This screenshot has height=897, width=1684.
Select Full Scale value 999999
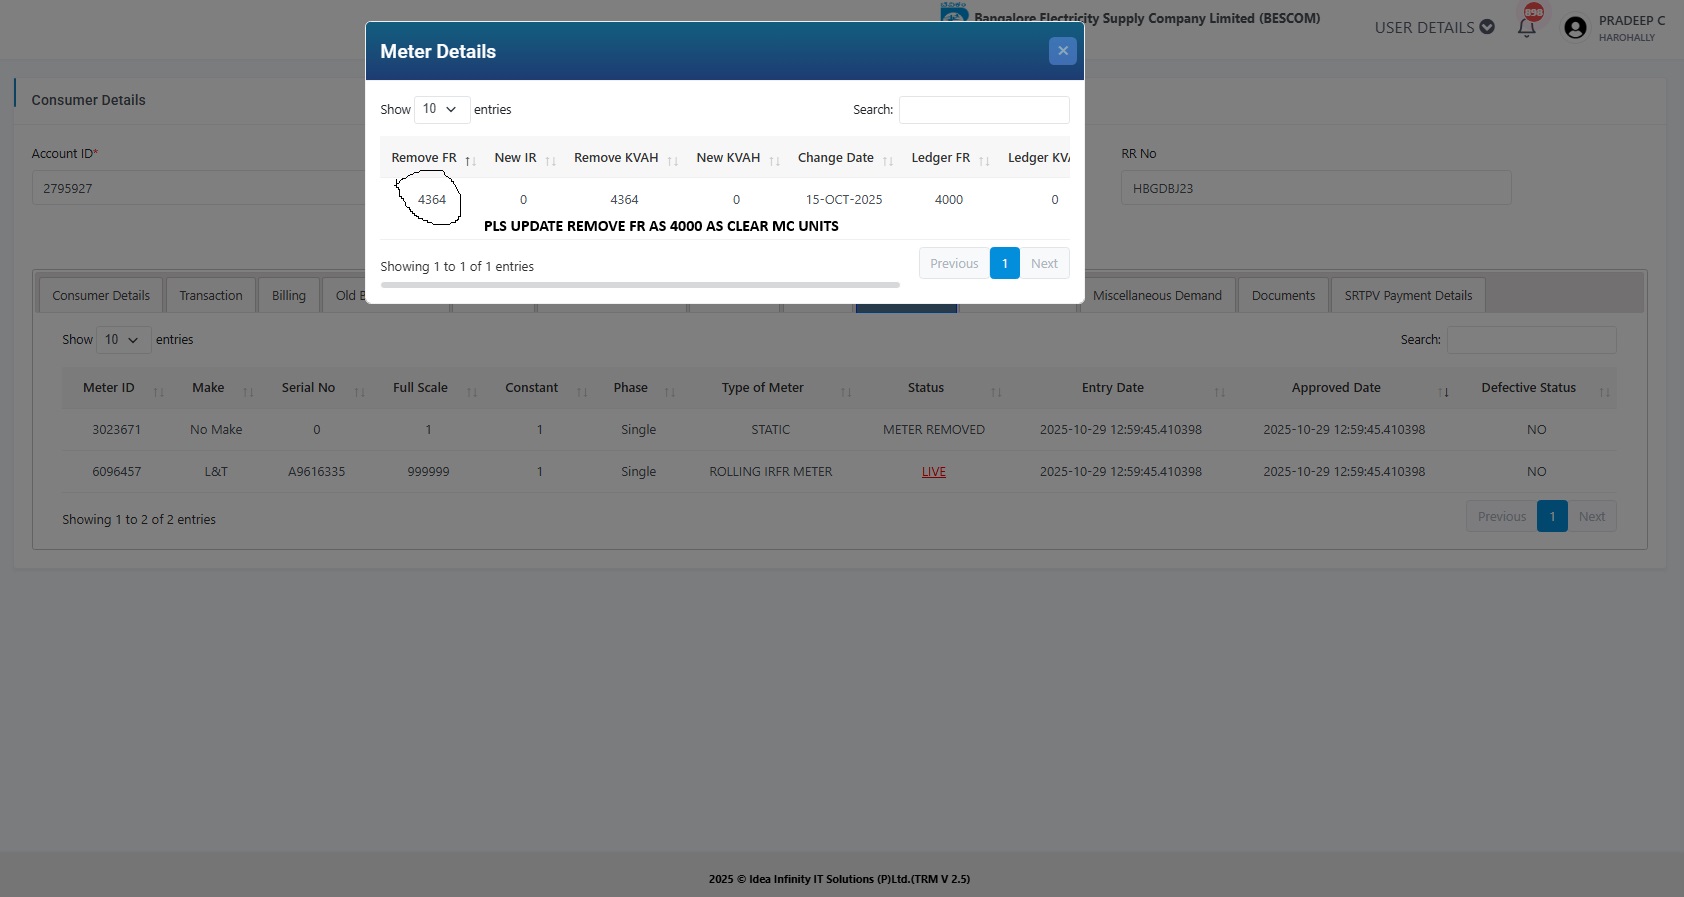(429, 472)
